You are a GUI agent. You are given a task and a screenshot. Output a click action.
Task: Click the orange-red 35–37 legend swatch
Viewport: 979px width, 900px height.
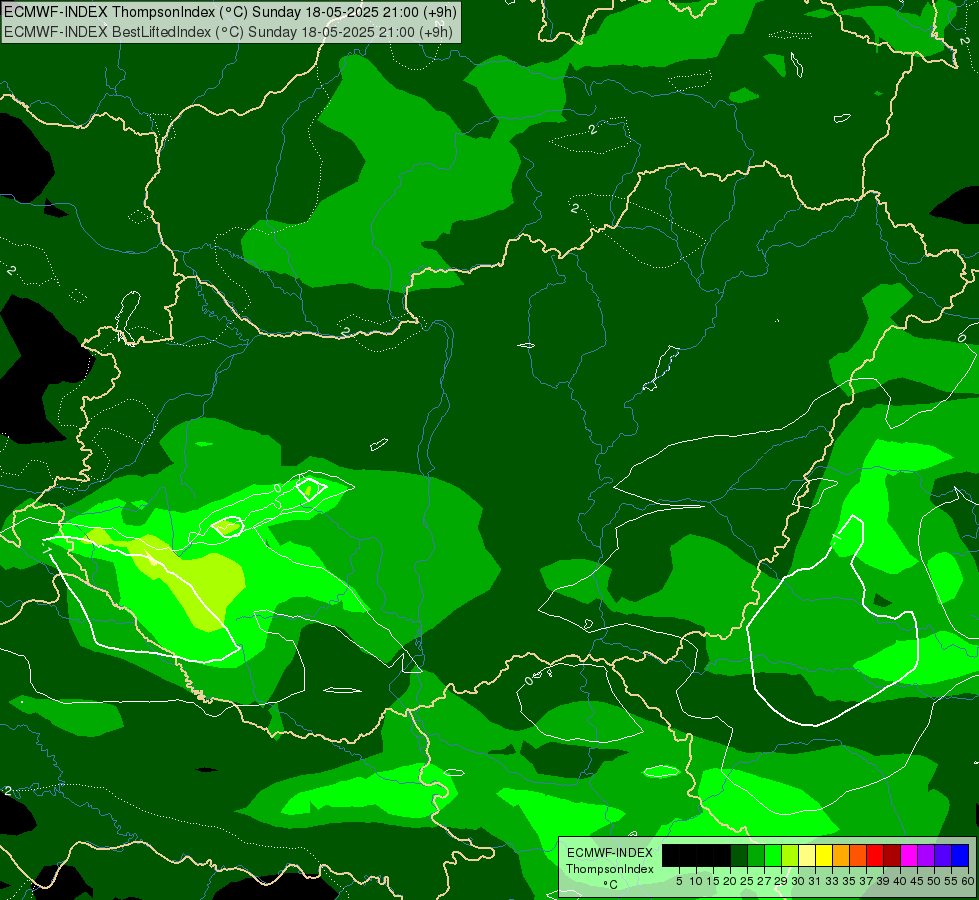(857, 855)
